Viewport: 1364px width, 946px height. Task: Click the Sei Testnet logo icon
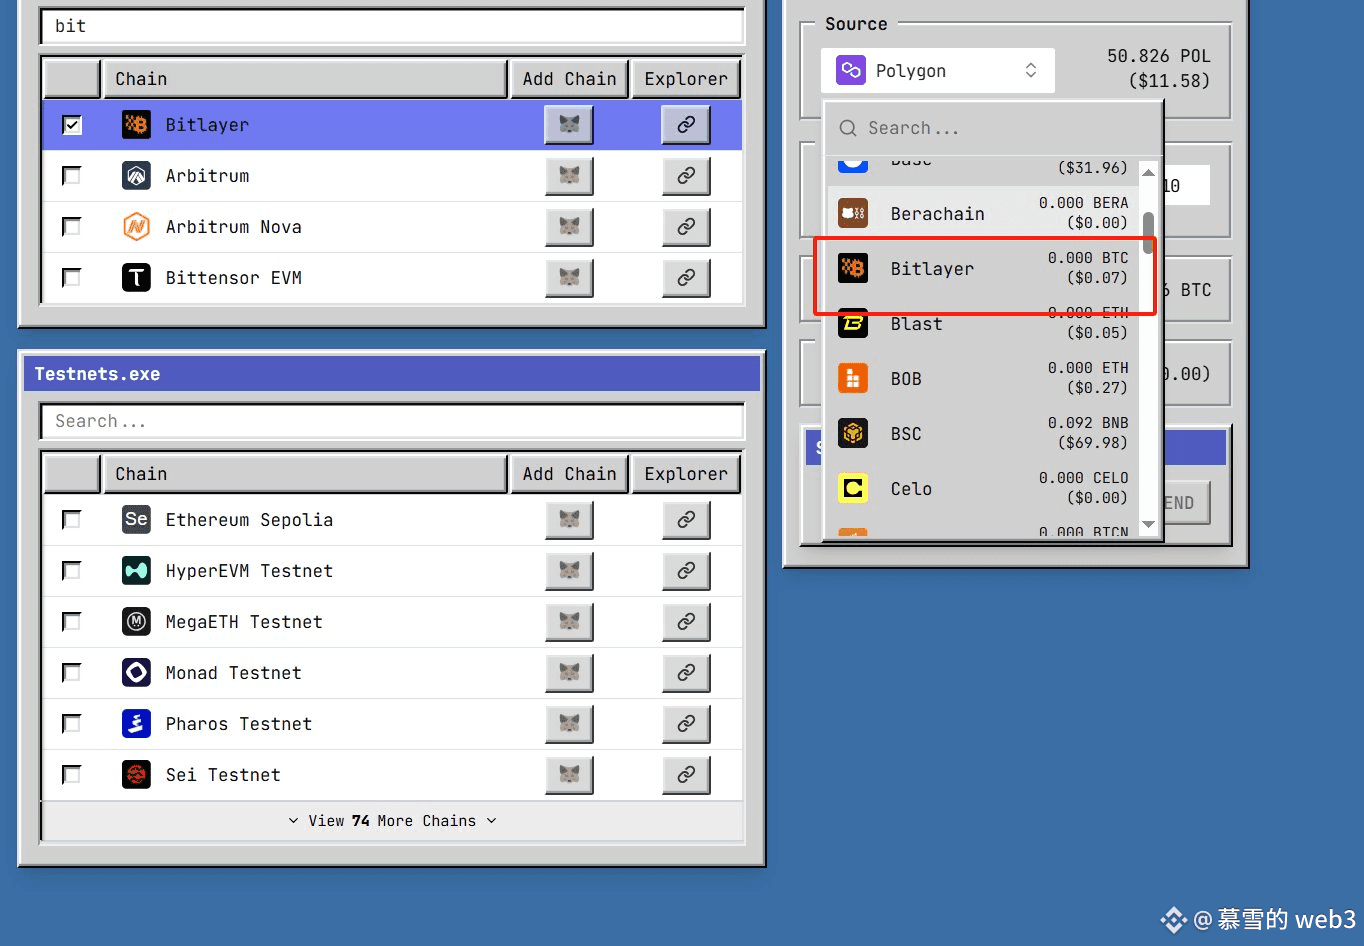click(136, 775)
